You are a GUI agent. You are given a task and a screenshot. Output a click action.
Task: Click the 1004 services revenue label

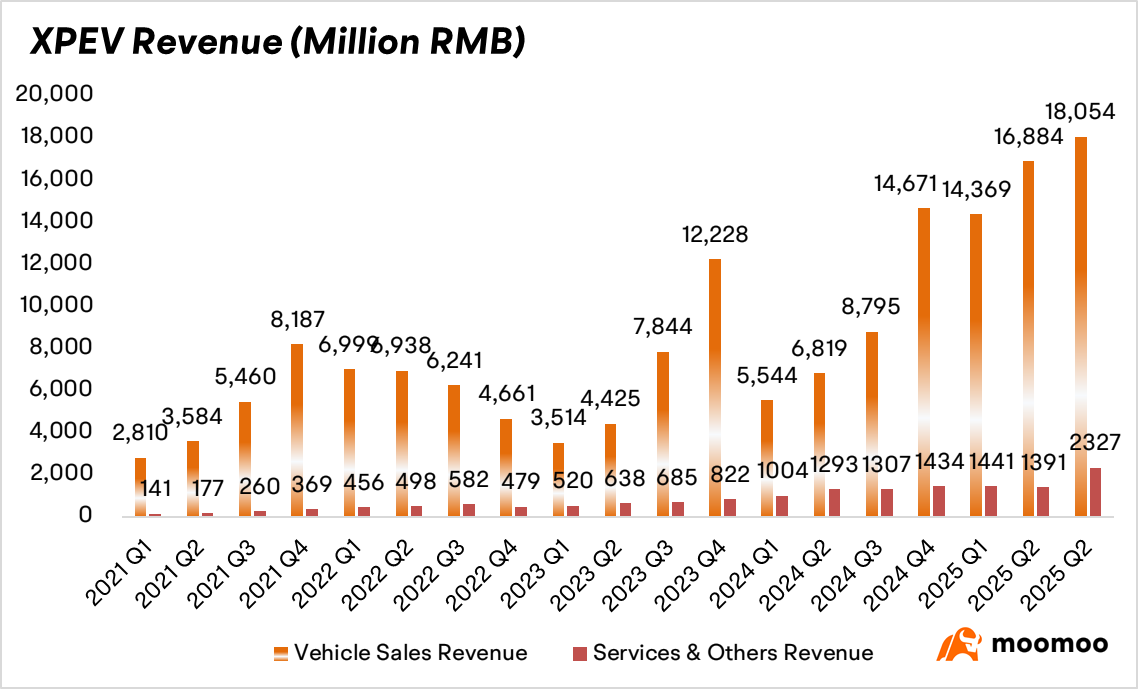point(781,470)
